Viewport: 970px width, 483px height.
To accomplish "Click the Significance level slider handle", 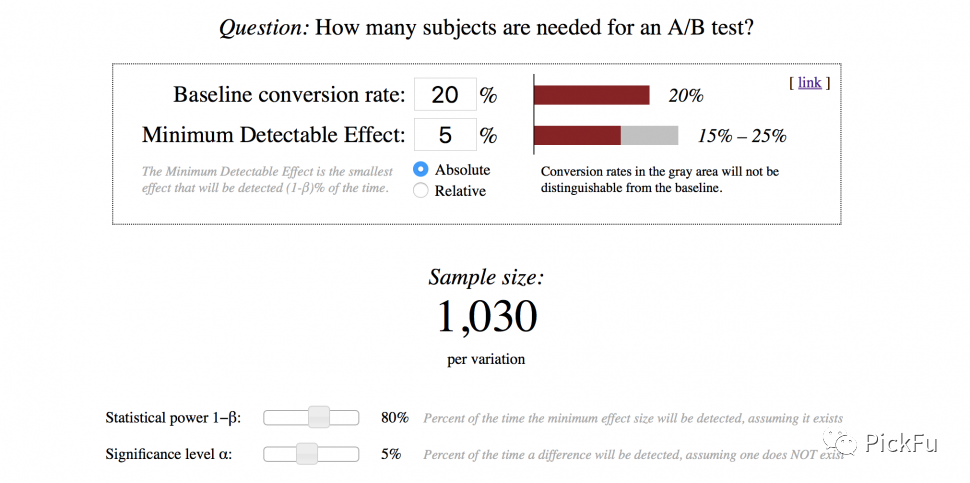I will (x=307, y=454).
